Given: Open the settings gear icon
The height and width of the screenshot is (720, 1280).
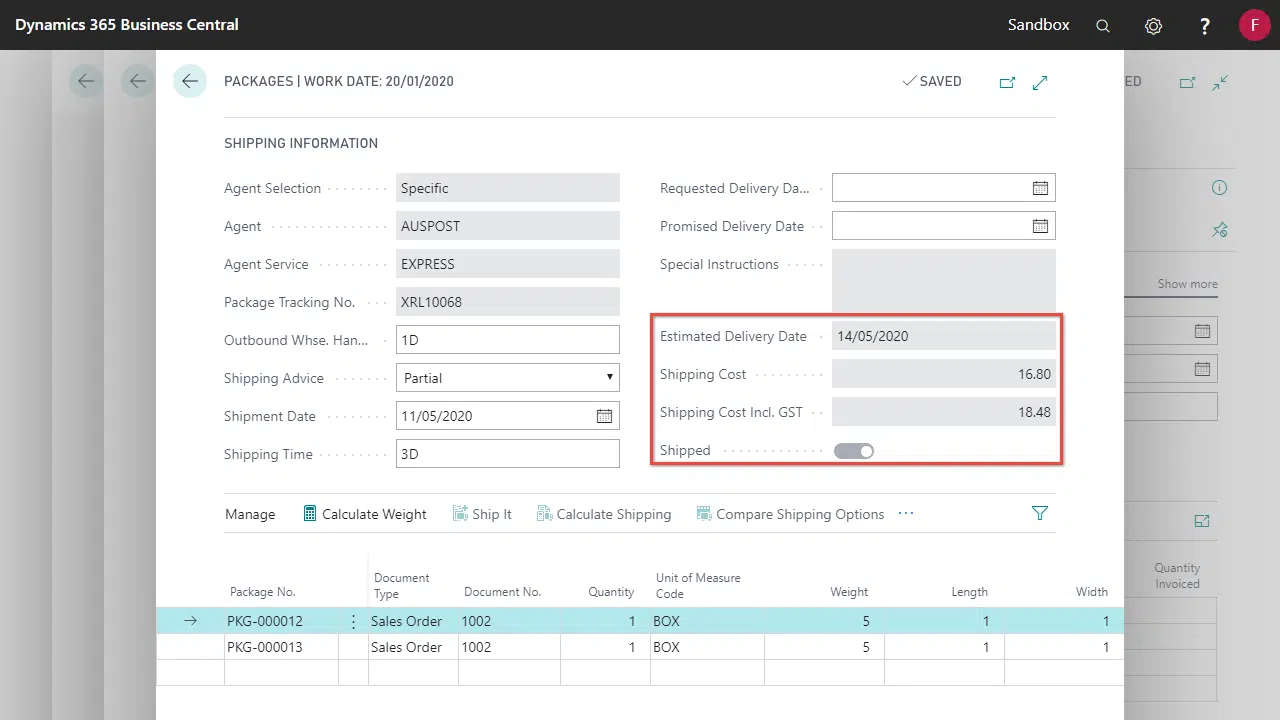Looking at the screenshot, I should pyautogui.click(x=1153, y=26).
